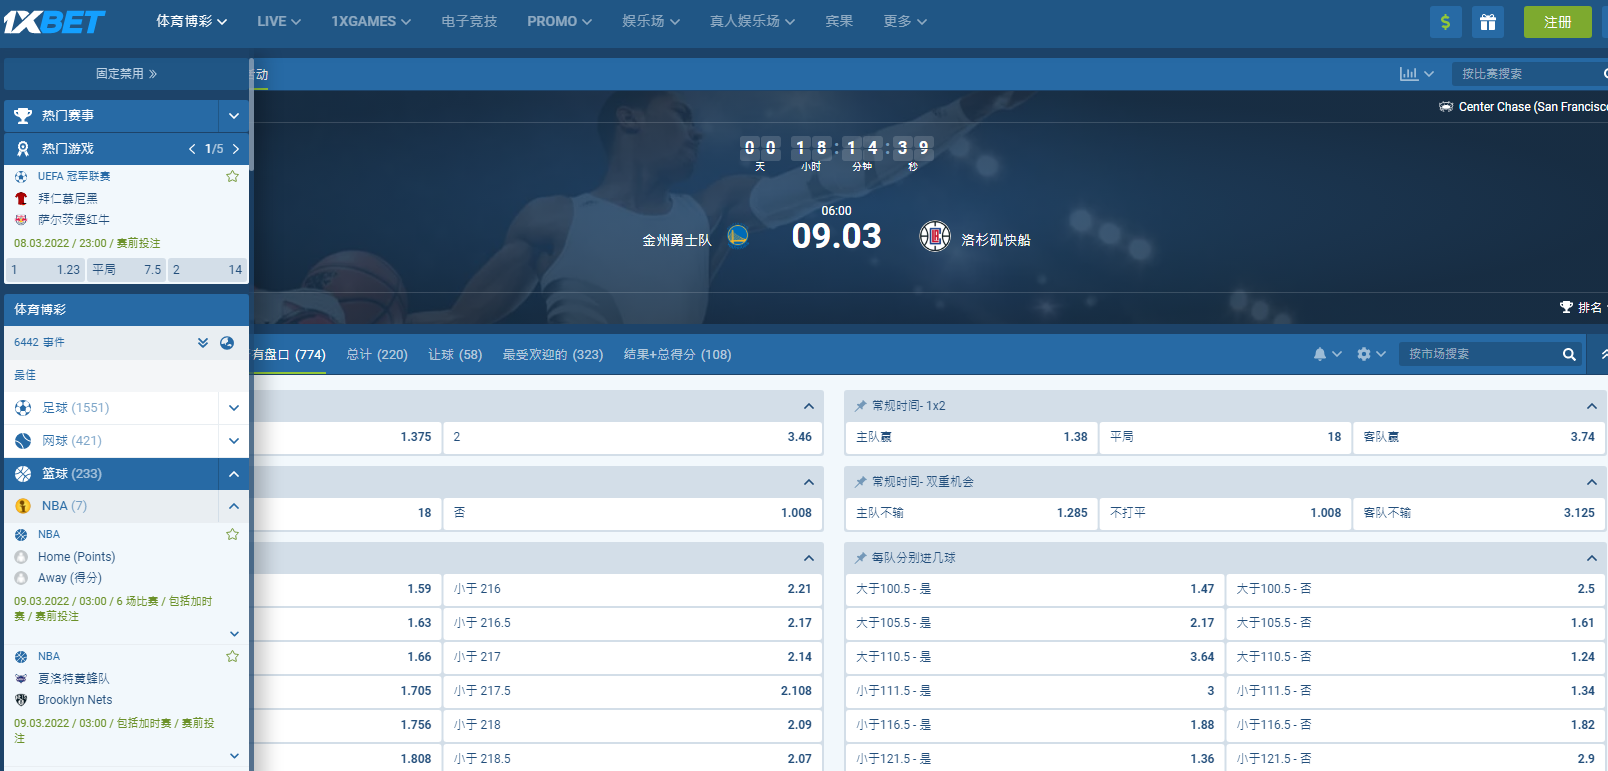Image resolution: width=1608 pixels, height=771 pixels.
Task: Bet on away win odds 14
Action: (x=207, y=269)
